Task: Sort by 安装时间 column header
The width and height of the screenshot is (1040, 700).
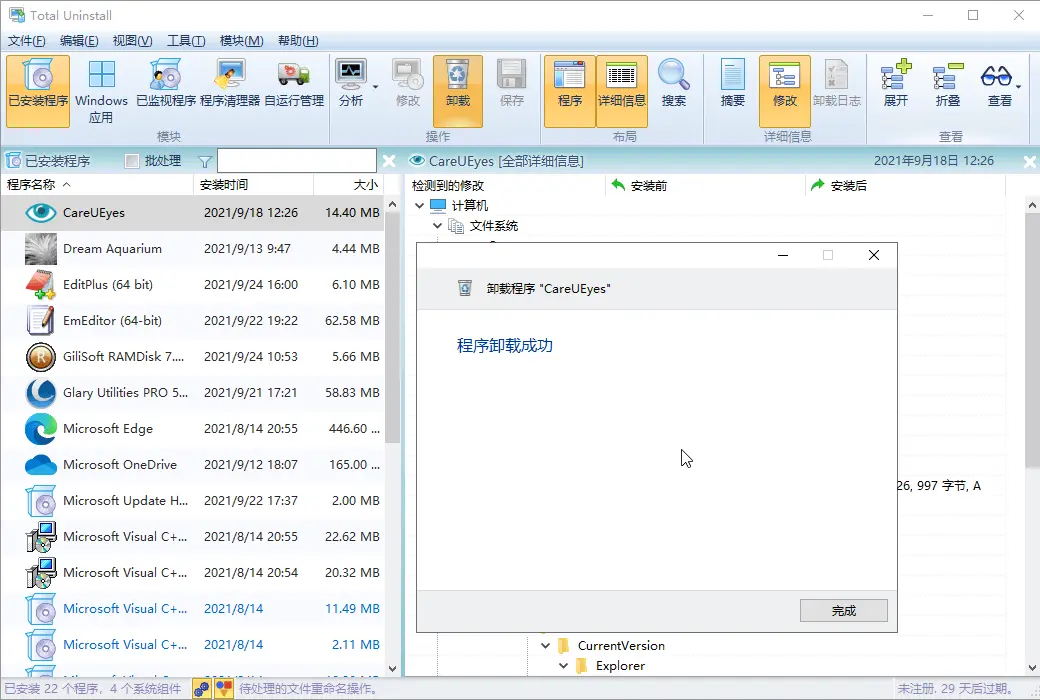Action: [253, 184]
